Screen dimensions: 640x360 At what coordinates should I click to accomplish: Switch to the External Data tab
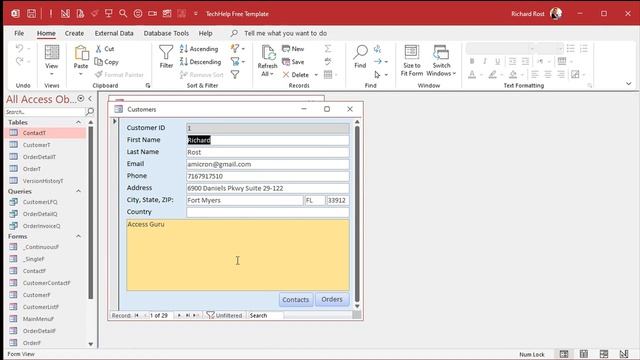pyautogui.click(x=114, y=33)
